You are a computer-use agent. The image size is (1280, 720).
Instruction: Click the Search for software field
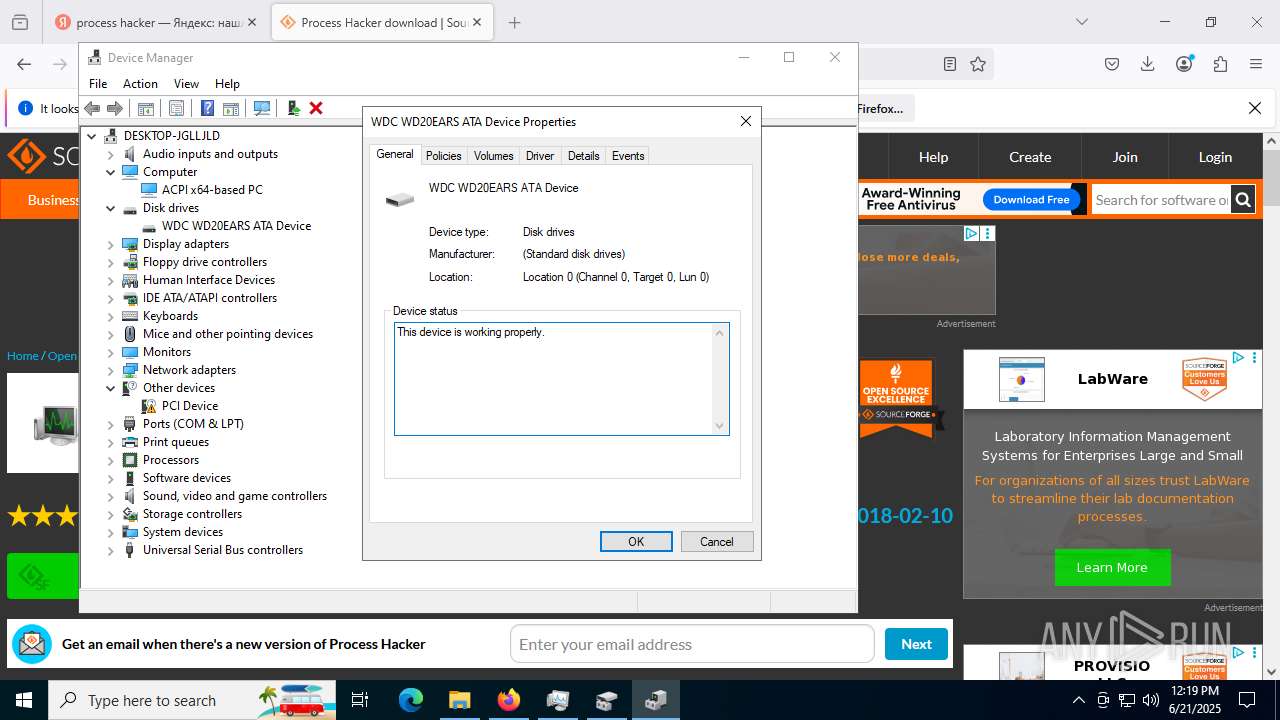click(1161, 200)
